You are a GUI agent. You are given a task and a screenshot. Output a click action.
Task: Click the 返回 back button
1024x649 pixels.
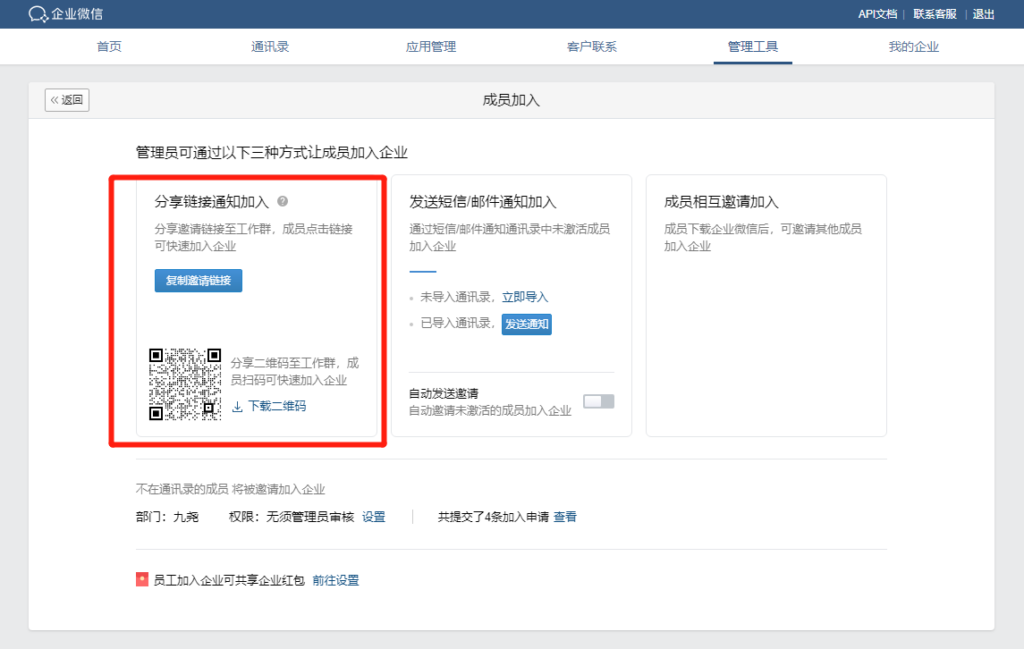click(x=67, y=100)
